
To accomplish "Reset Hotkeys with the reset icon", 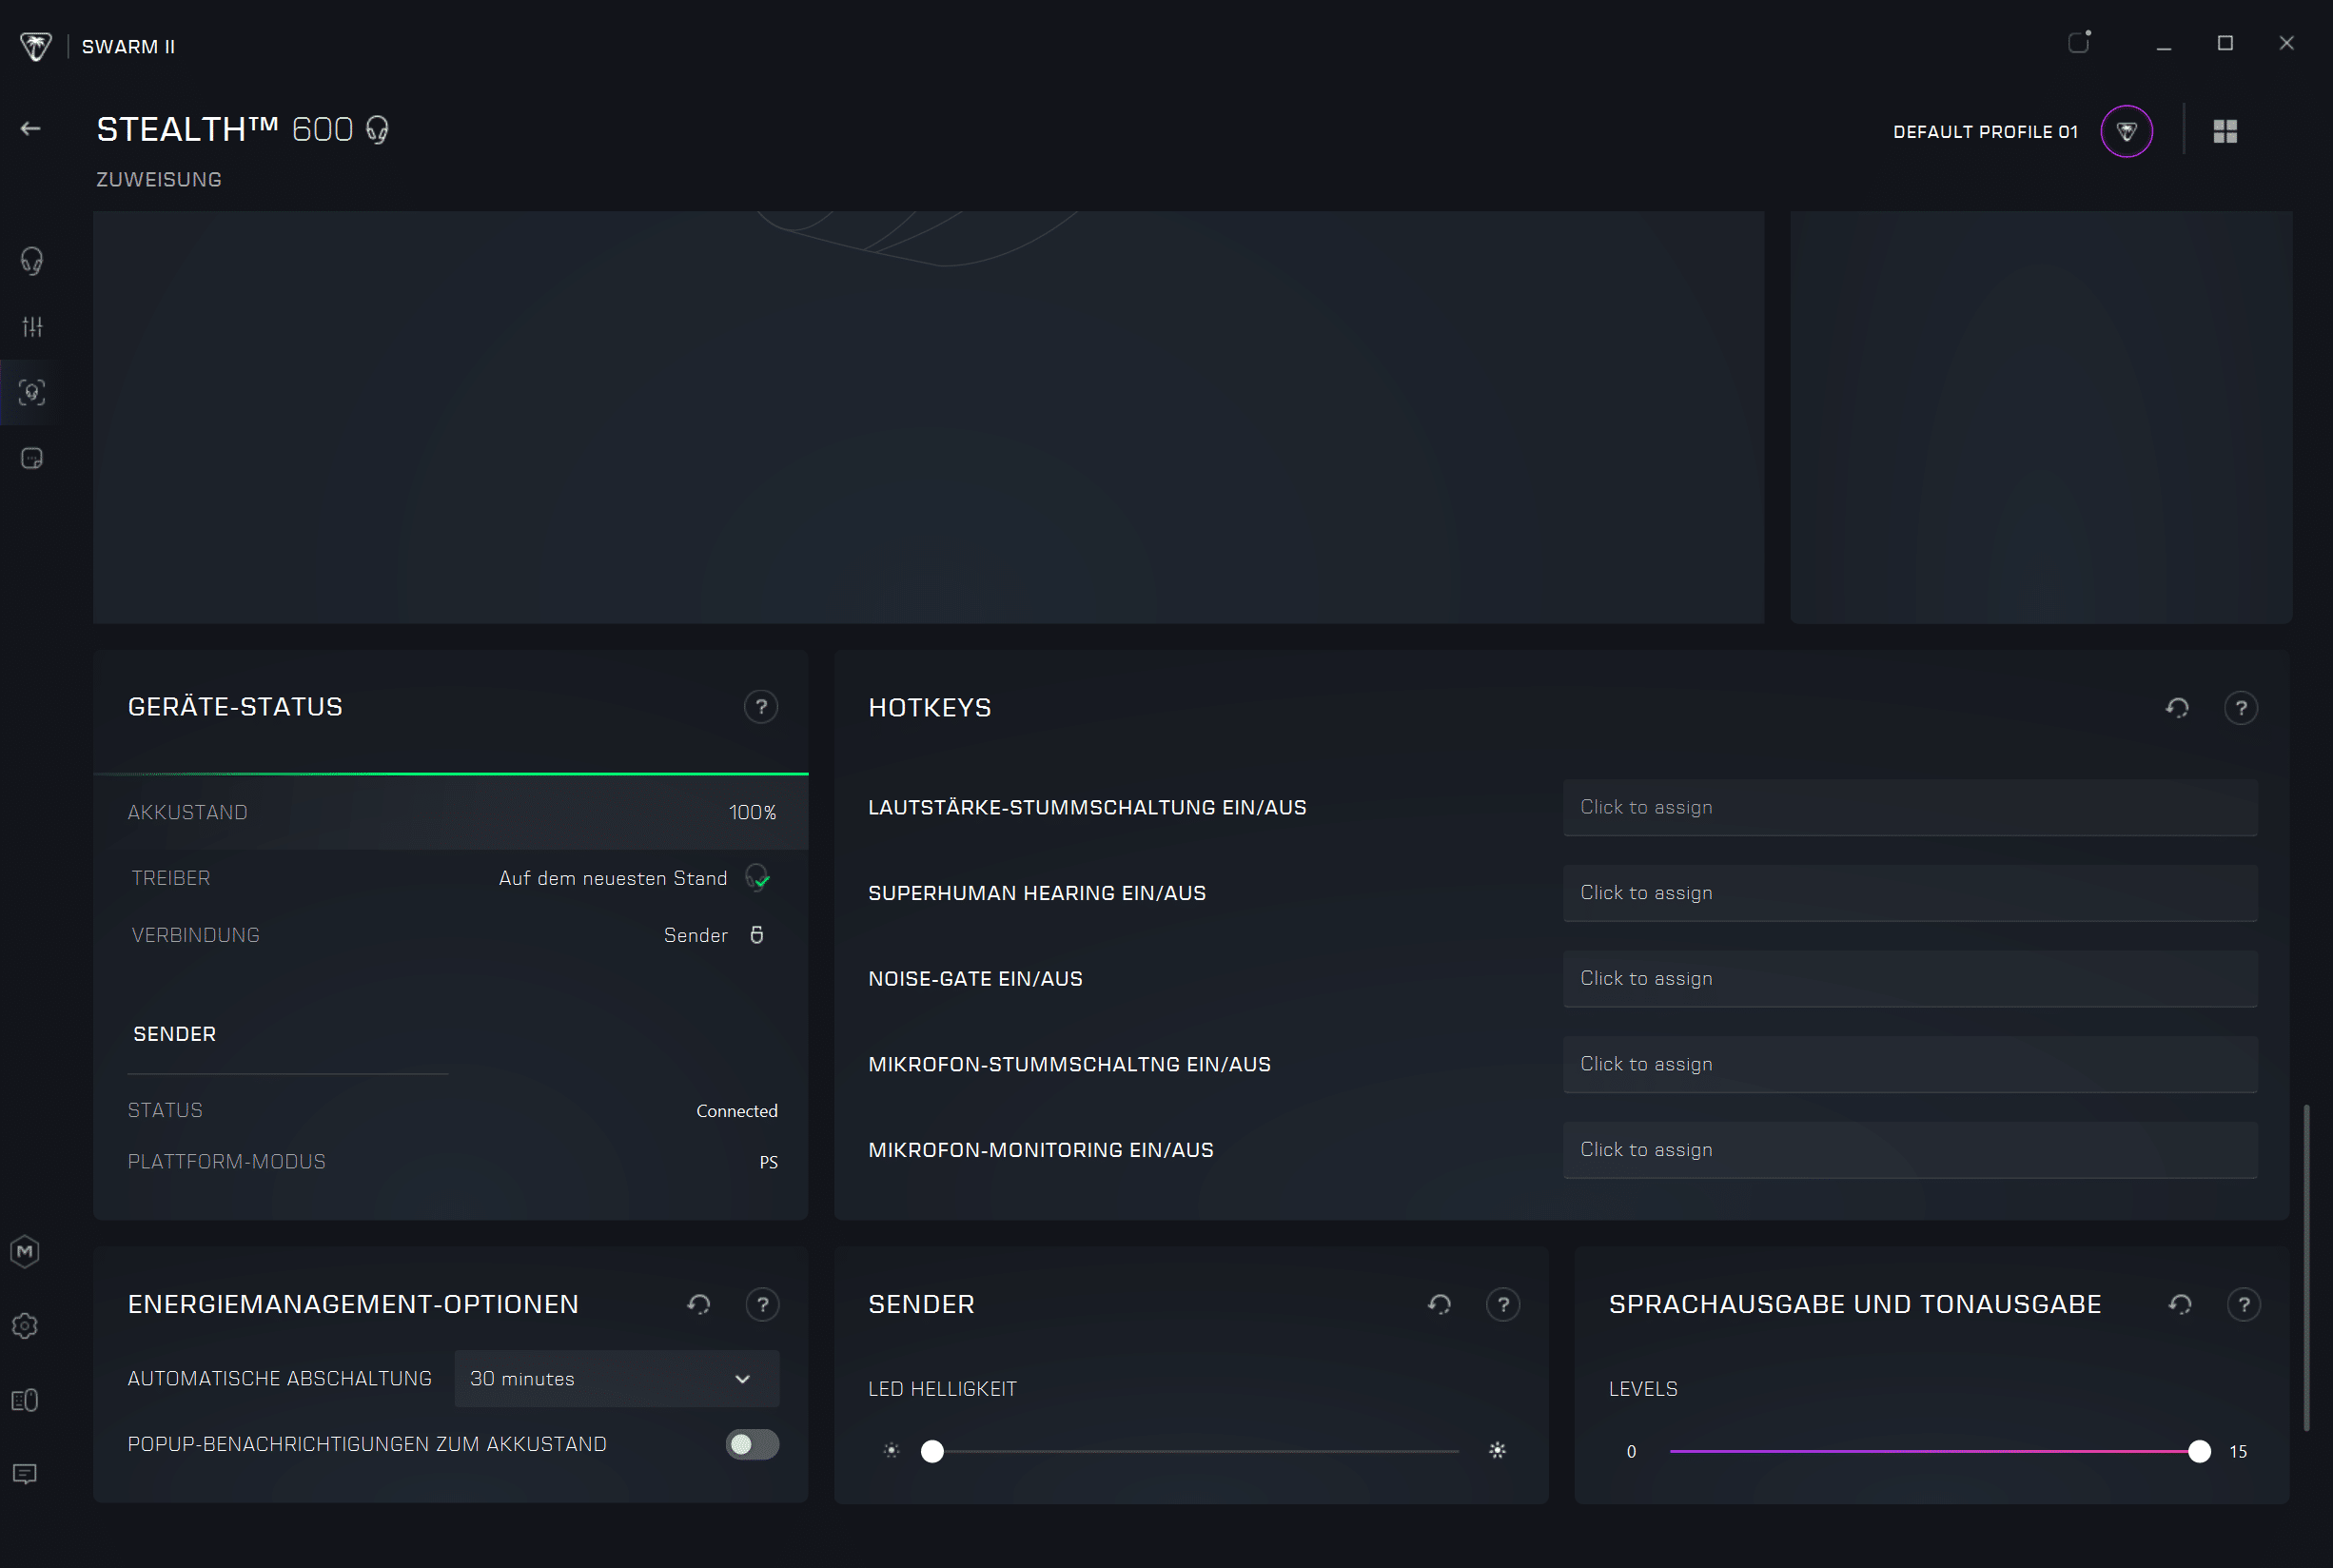I will pyautogui.click(x=2177, y=708).
